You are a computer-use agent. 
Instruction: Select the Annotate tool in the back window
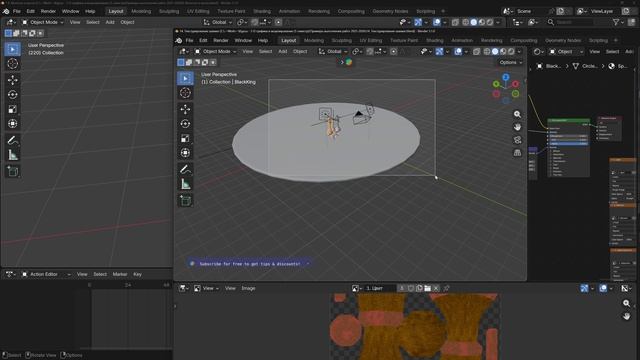point(13,140)
